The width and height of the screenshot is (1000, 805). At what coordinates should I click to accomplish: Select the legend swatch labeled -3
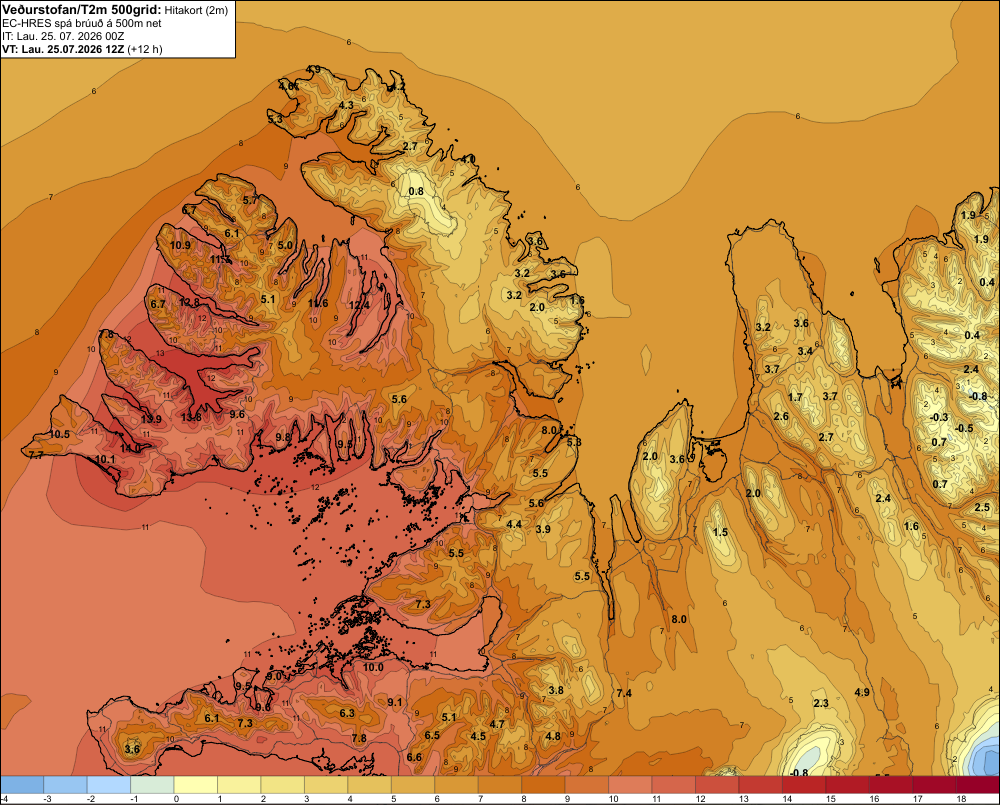(65, 784)
